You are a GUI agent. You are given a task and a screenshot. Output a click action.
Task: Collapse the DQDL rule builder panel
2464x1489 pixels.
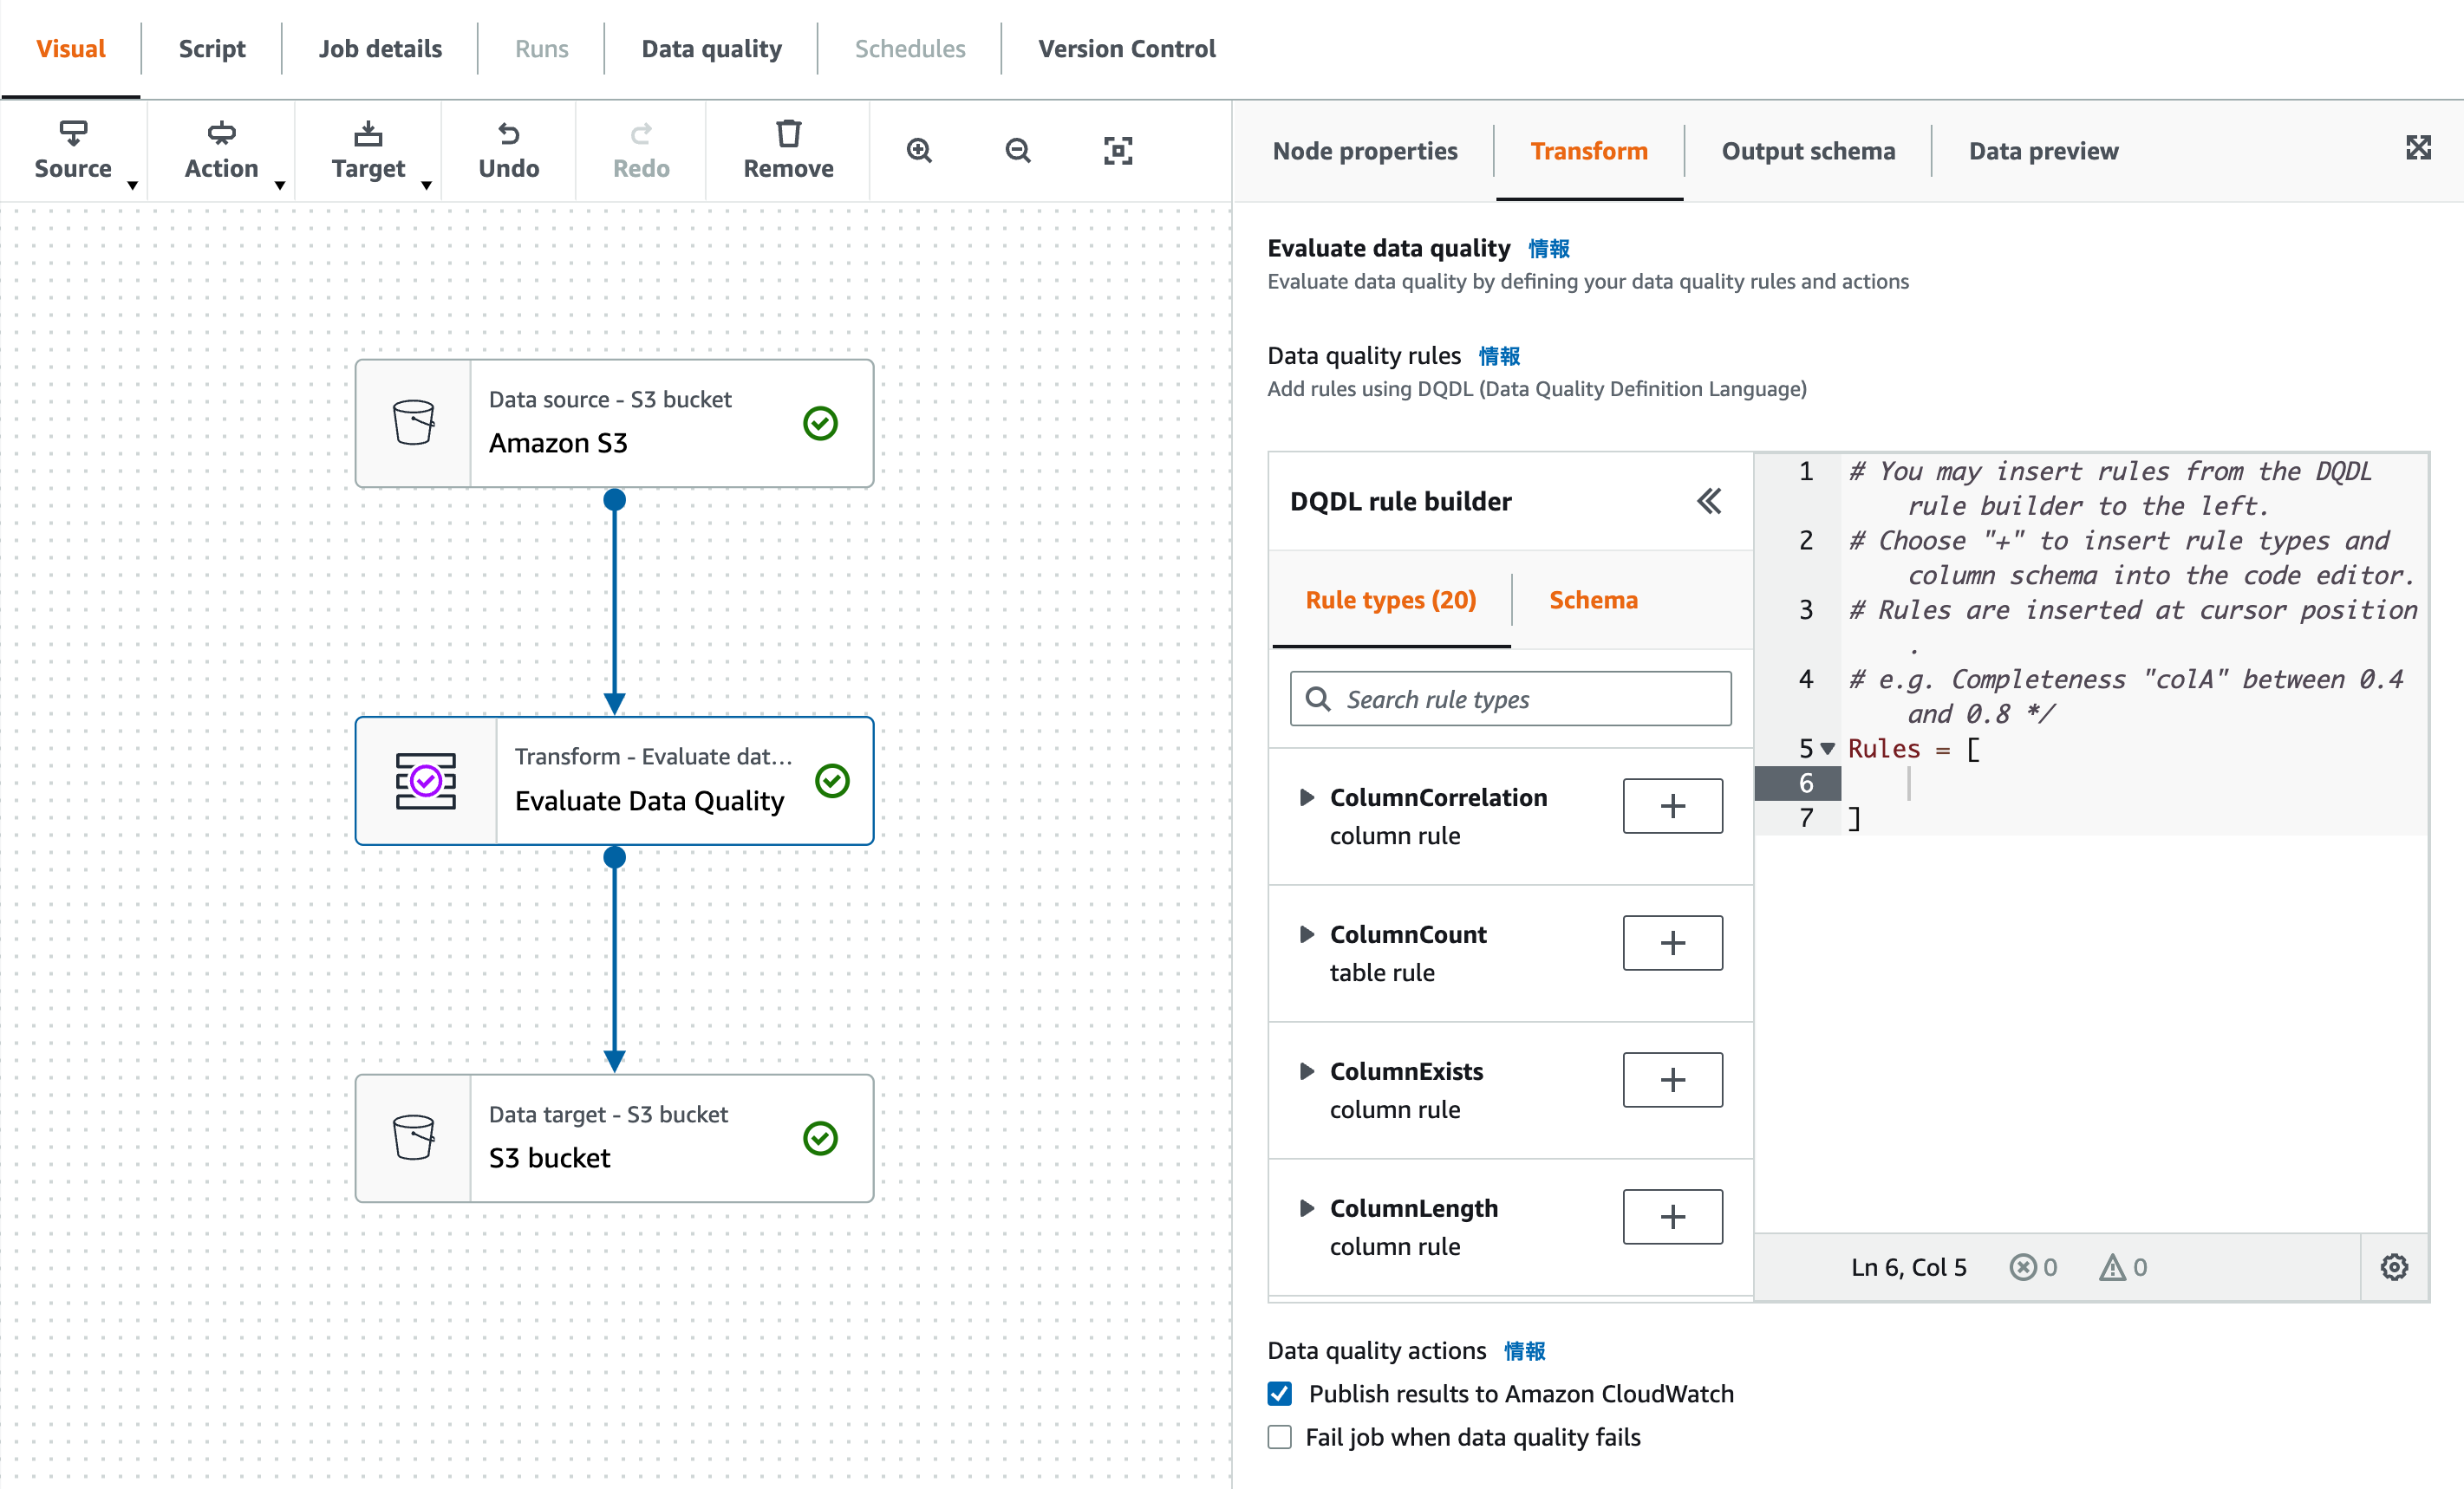tap(1709, 501)
